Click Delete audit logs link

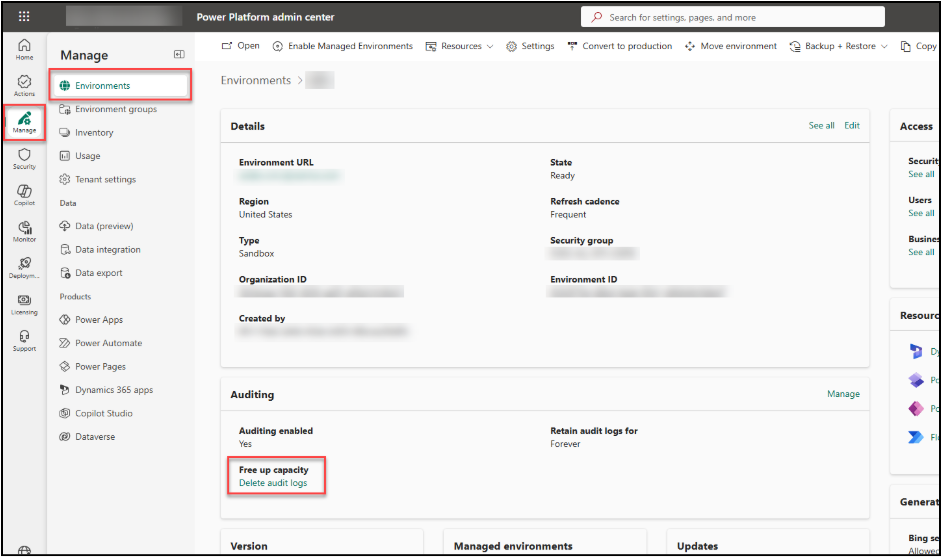[273, 483]
